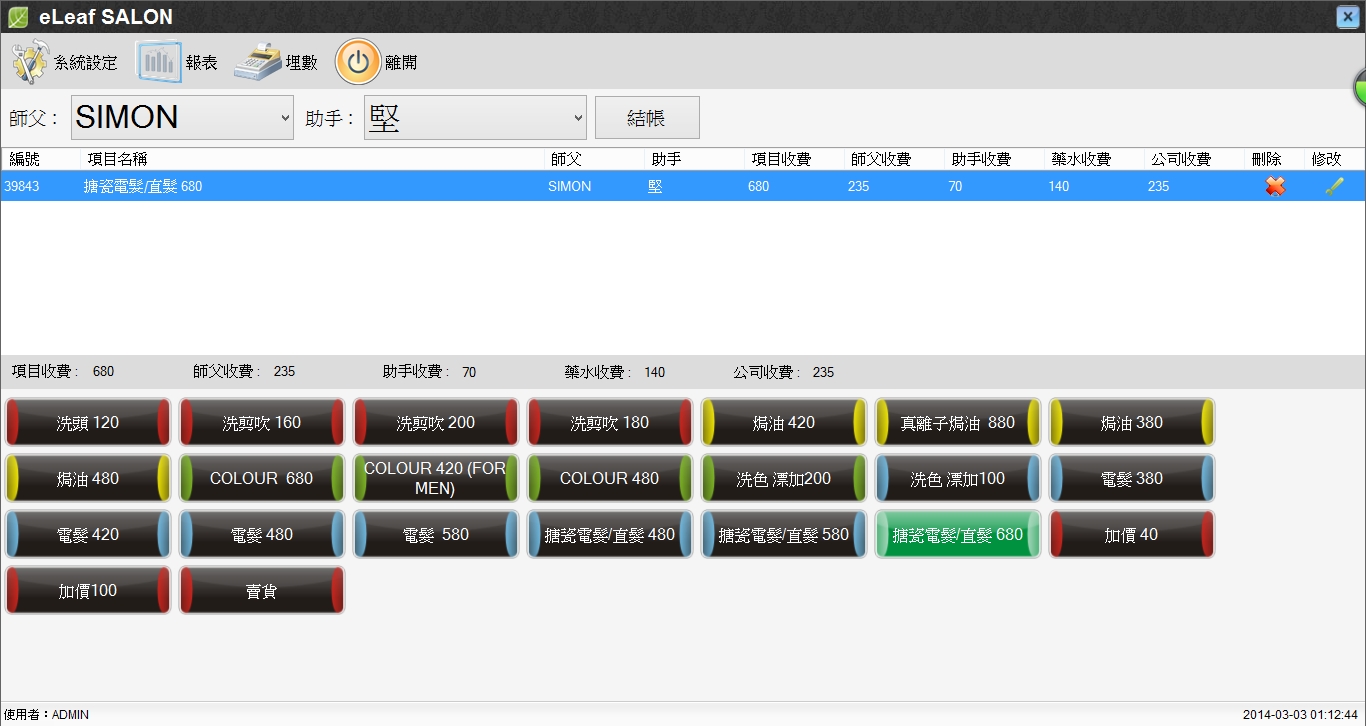Edit row 39843 with pencil icon
Viewport: 1366px width, 726px height.
coord(1334,186)
